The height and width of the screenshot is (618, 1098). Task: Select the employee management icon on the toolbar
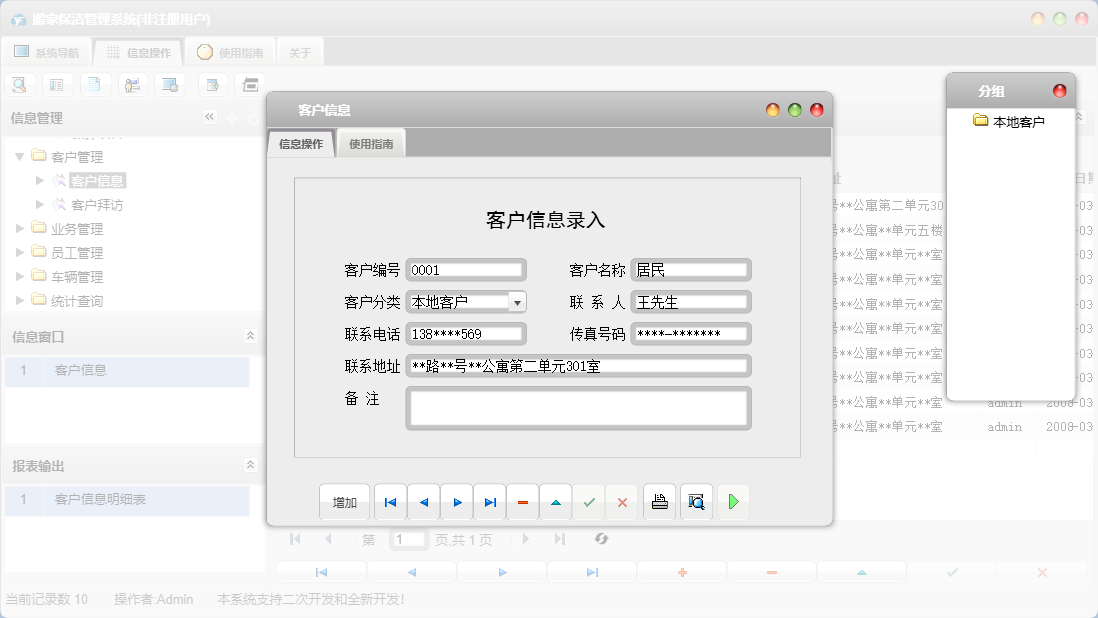(x=132, y=84)
